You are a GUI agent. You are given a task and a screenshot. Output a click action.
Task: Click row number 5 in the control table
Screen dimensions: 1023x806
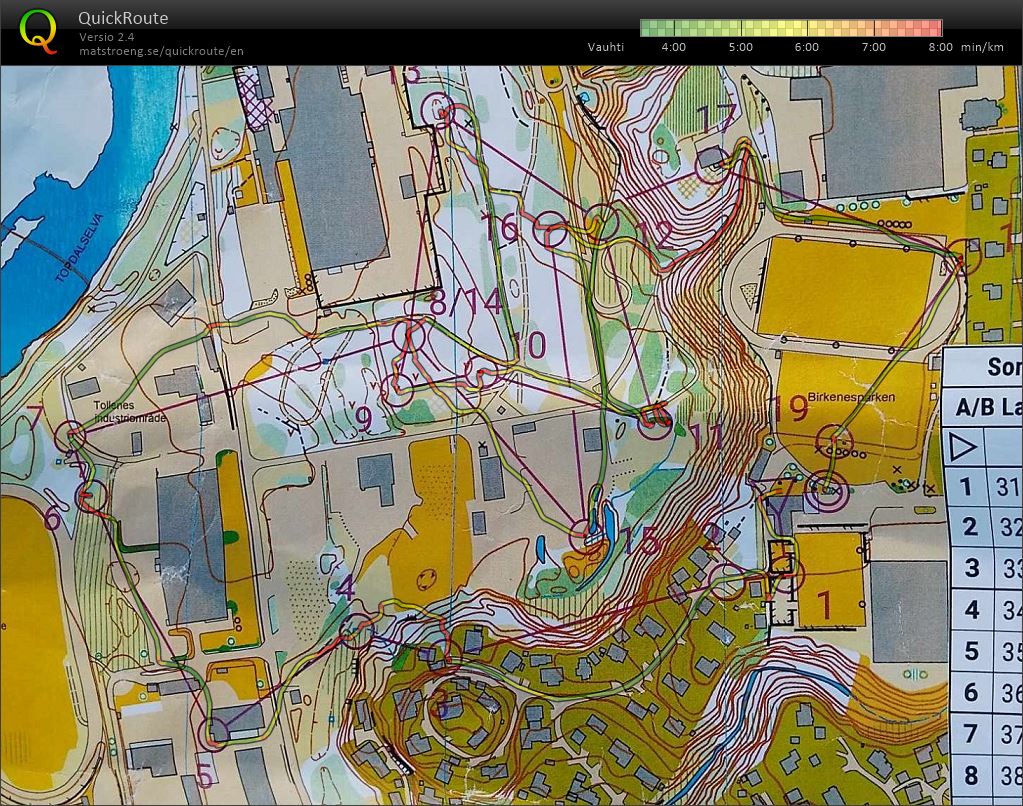971,650
